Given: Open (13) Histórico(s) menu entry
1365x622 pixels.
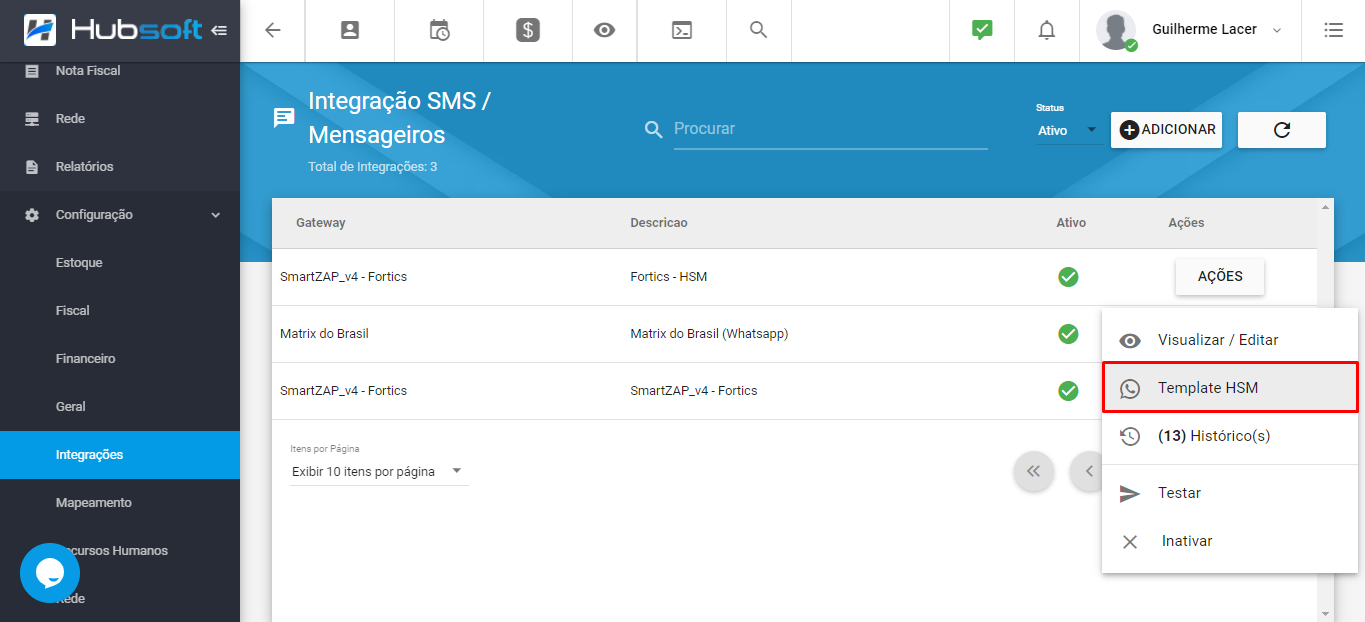Looking at the screenshot, I should pyautogui.click(x=1230, y=436).
